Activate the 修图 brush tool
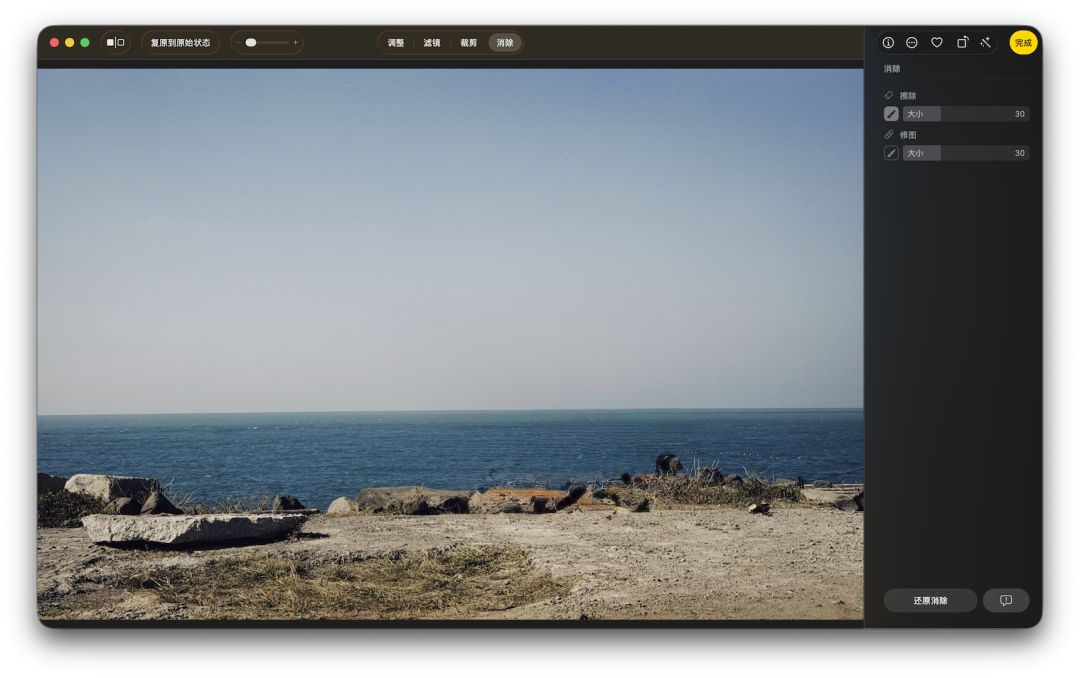Image resolution: width=1080 pixels, height=678 pixels. pyautogui.click(x=891, y=153)
